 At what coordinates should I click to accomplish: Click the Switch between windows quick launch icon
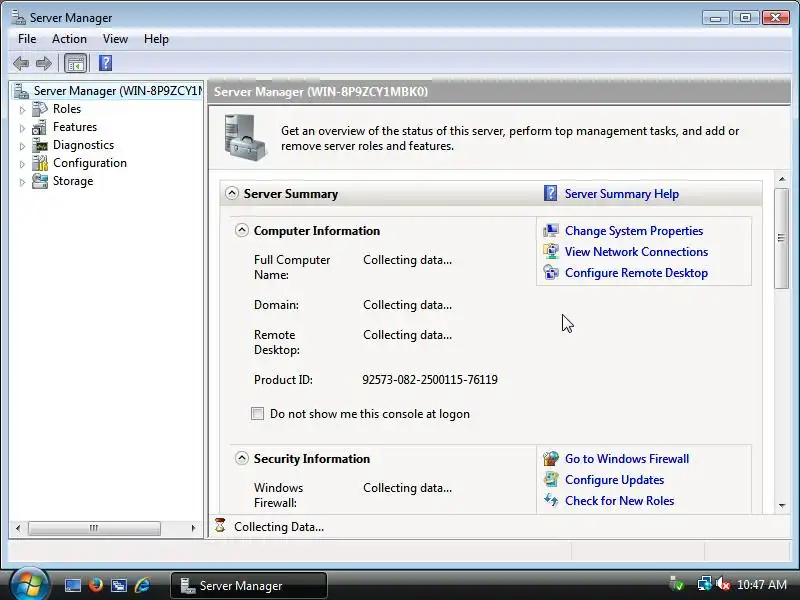pyautogui.click(x=119, y=585)
